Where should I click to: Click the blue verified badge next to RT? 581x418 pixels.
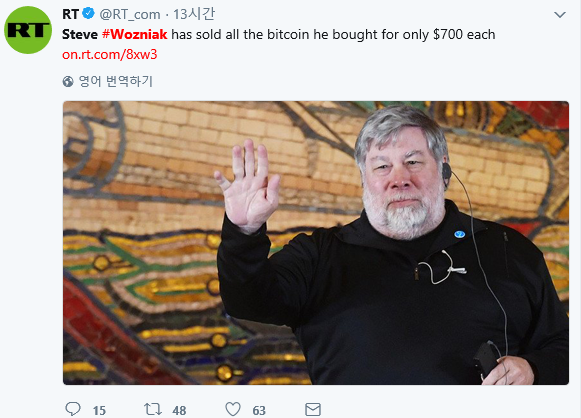pos(88,14)
